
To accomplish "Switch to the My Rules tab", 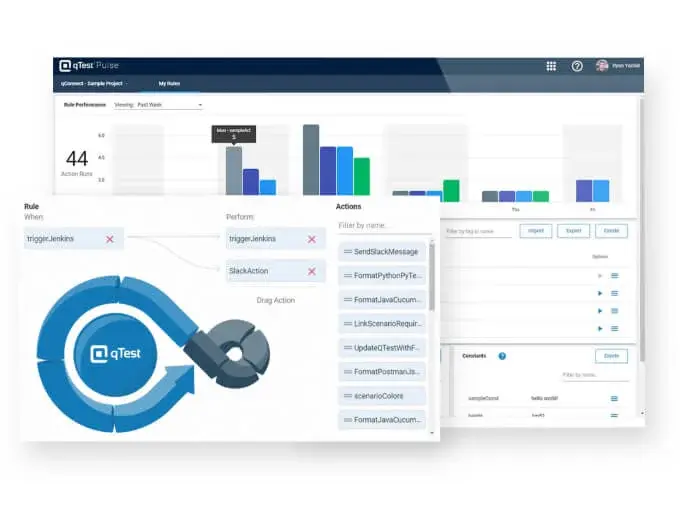I will pyautogui.click(x=169, y=84).
